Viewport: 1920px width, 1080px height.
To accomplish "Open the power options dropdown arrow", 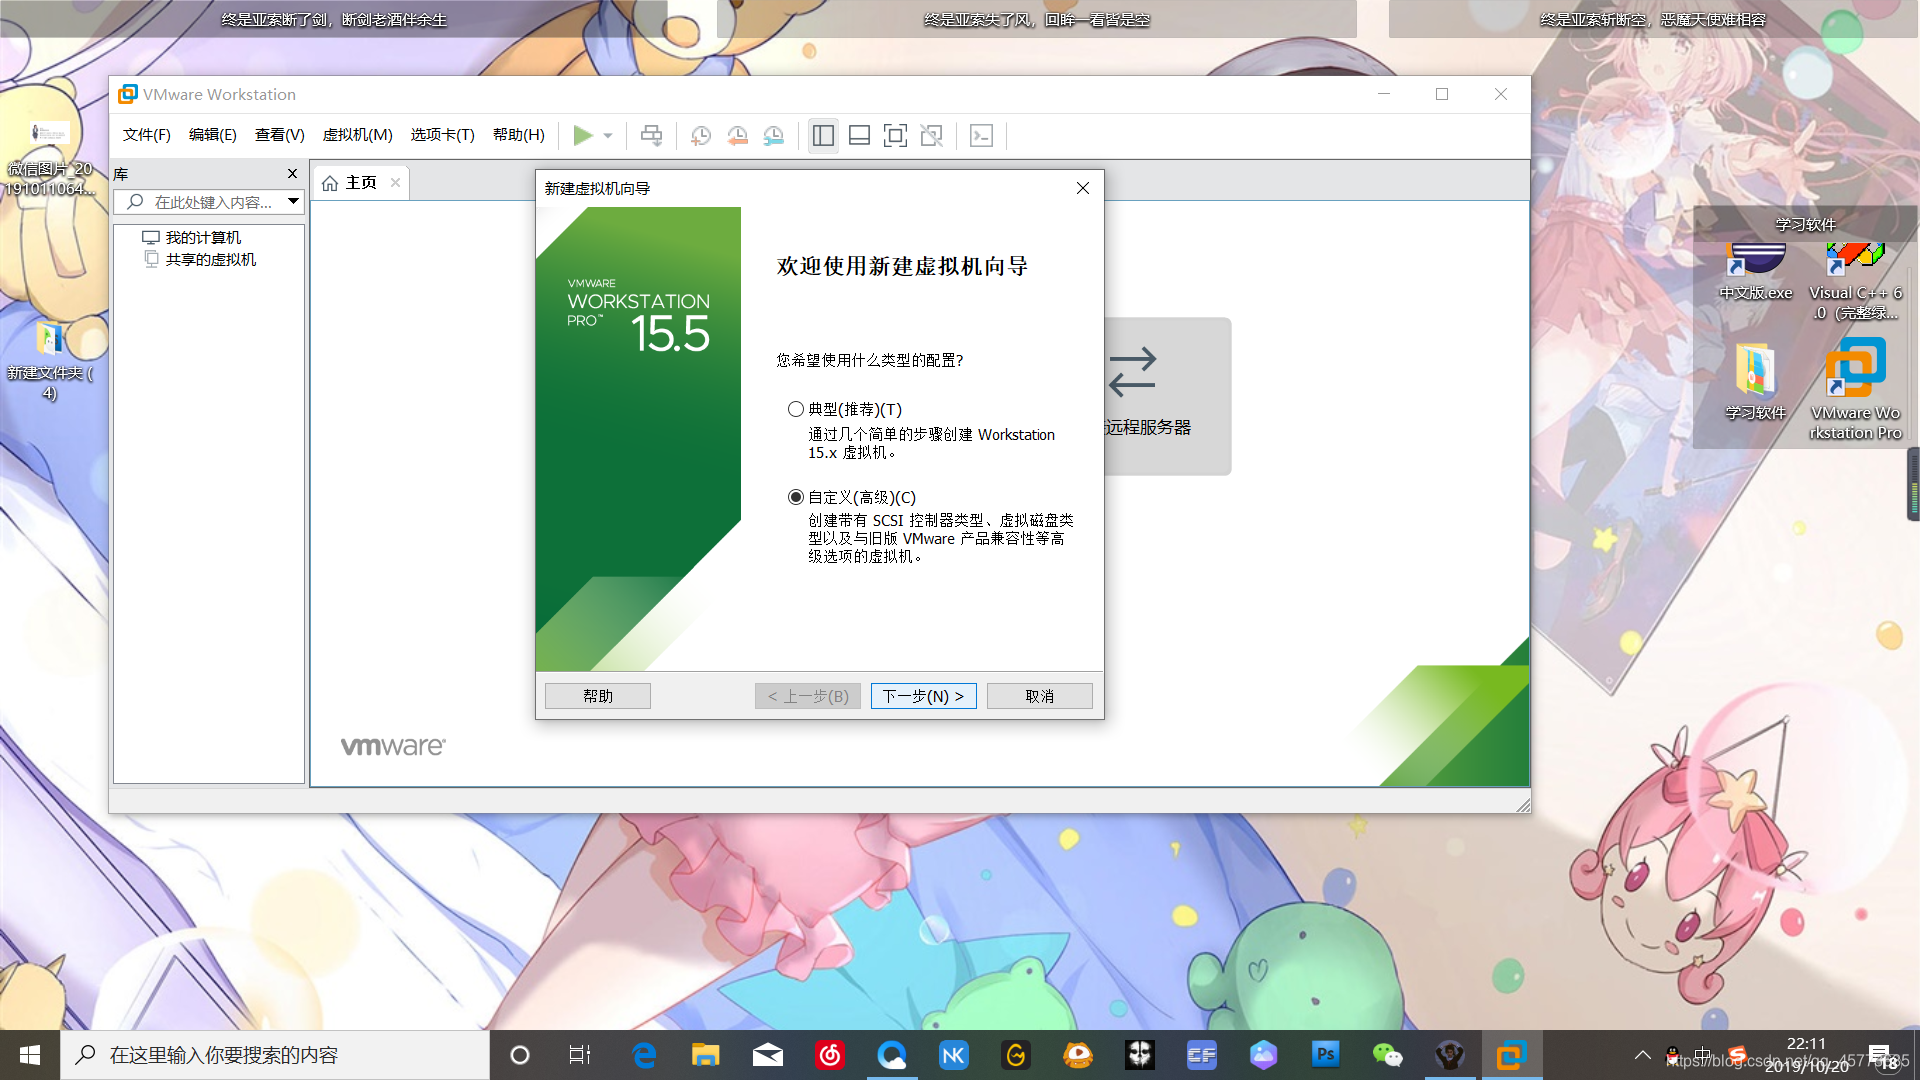I will point(608,136).
